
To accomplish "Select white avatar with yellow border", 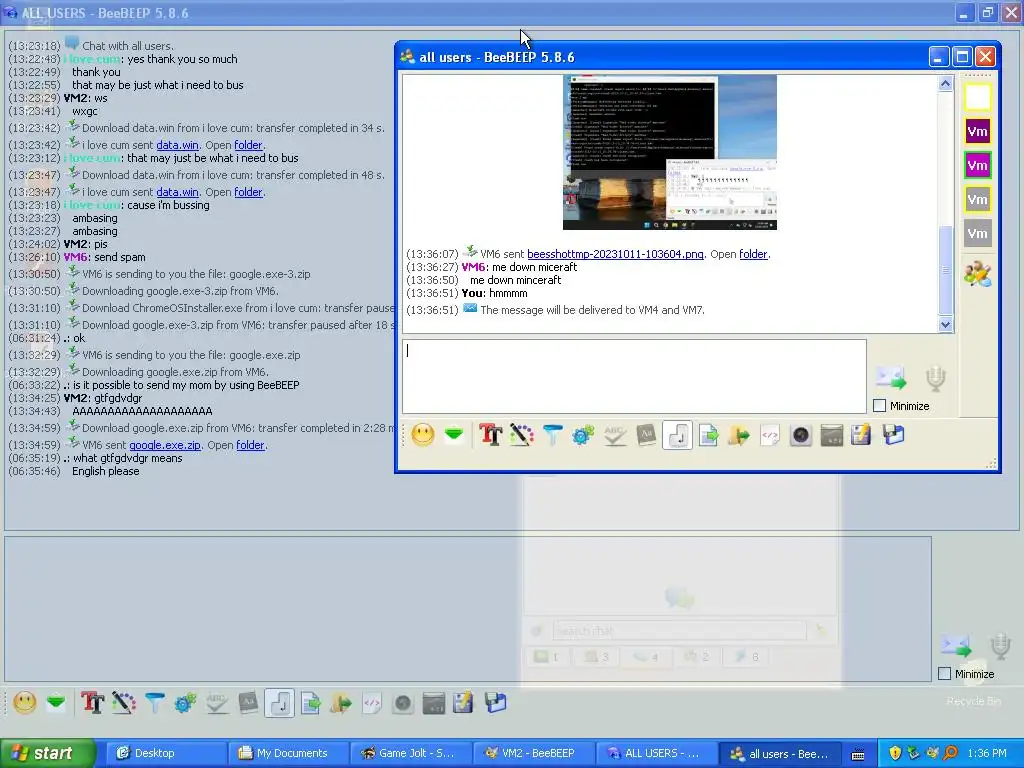I will pos(978,98).
